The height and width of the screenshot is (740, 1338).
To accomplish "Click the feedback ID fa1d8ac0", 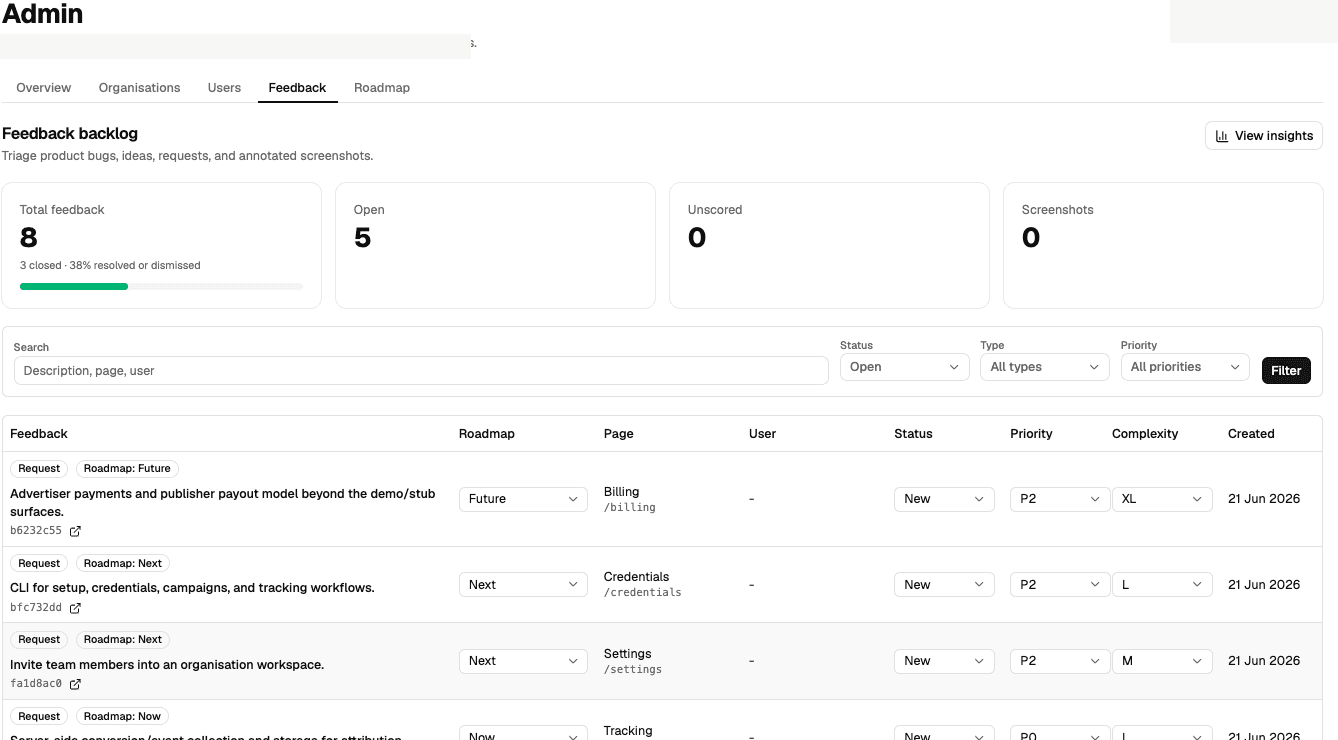I will point(36,684).
